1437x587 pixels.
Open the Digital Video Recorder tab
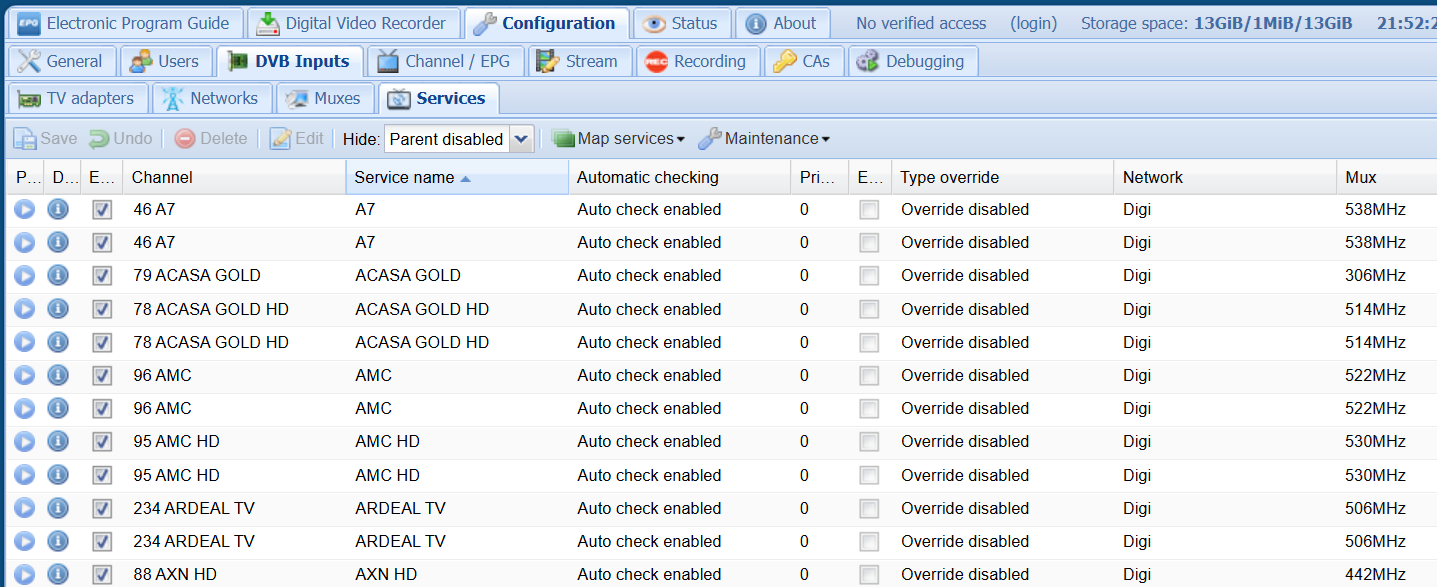[353, 23]
